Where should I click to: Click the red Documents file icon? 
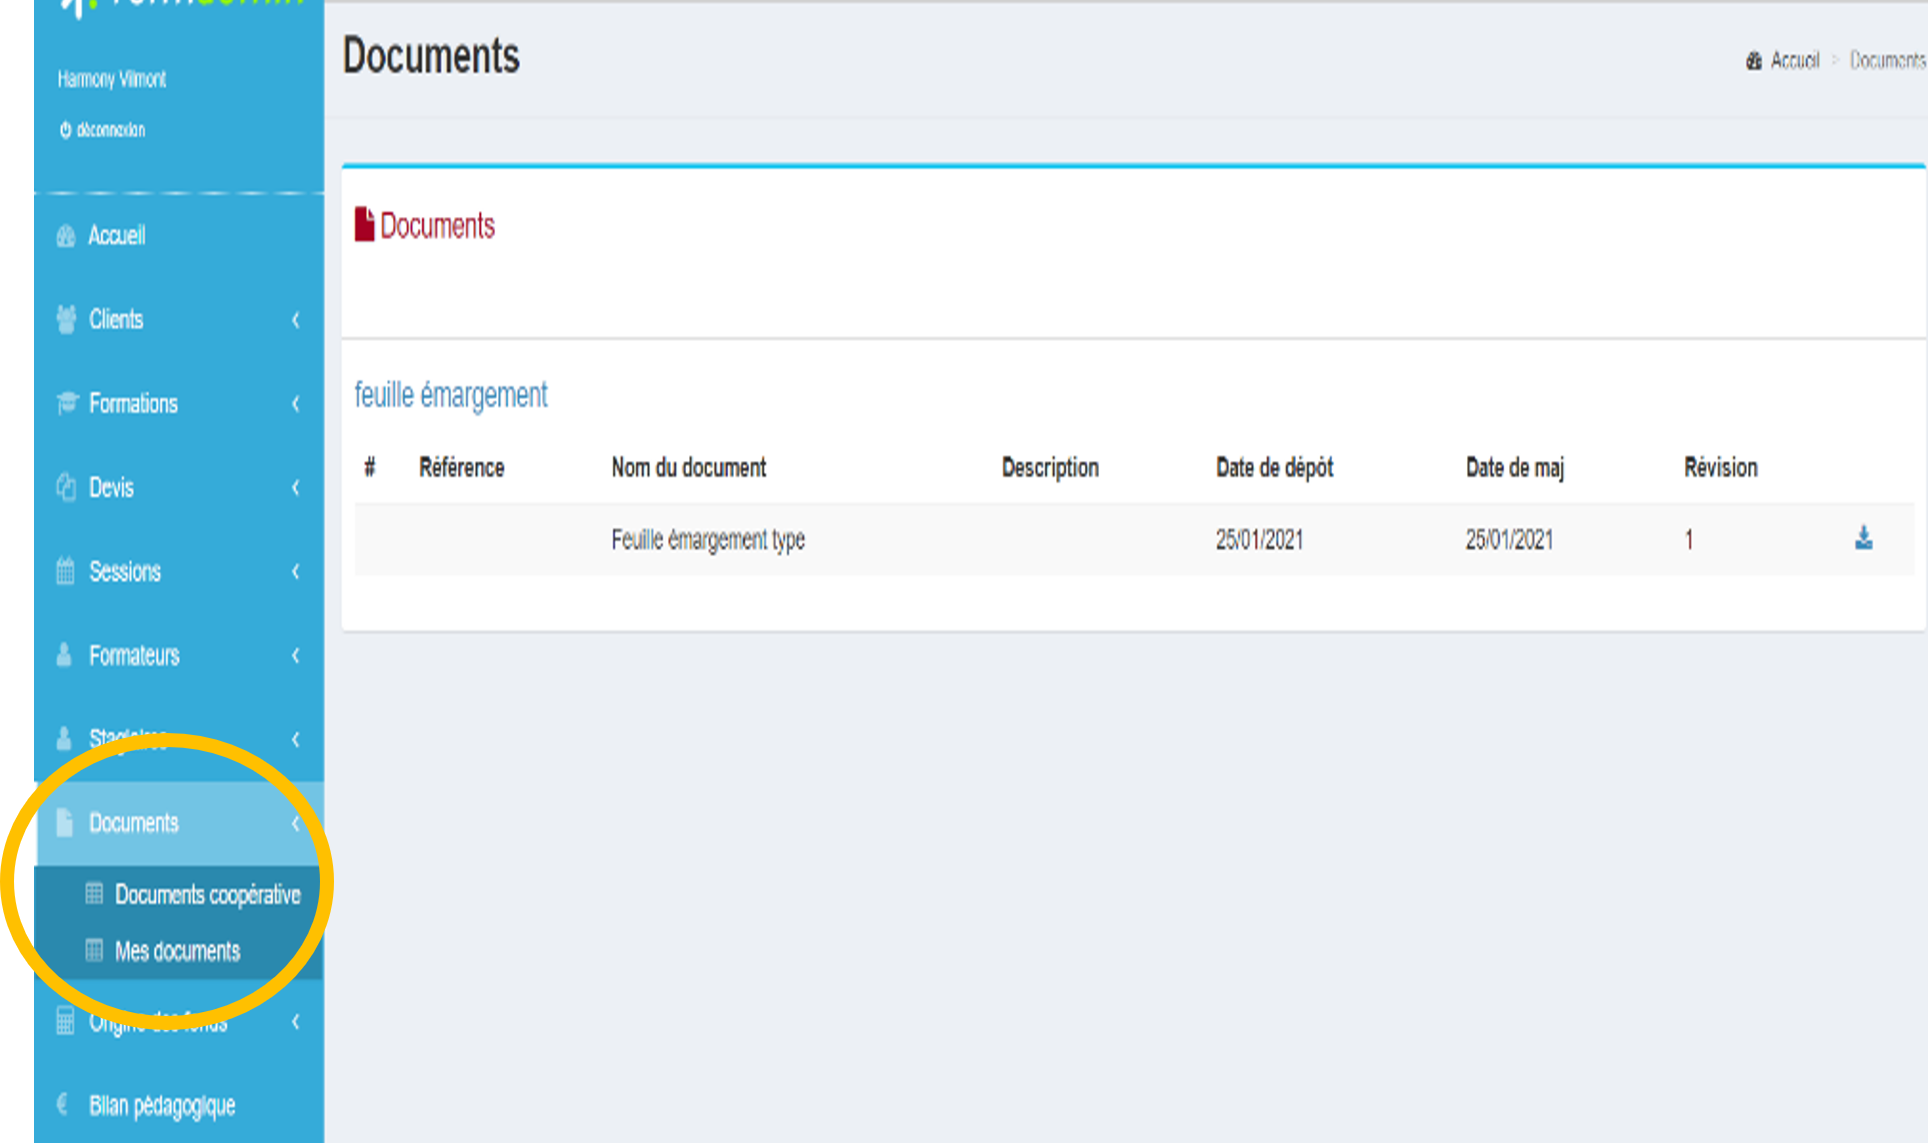pyautogui.click(x=364, y=225)
